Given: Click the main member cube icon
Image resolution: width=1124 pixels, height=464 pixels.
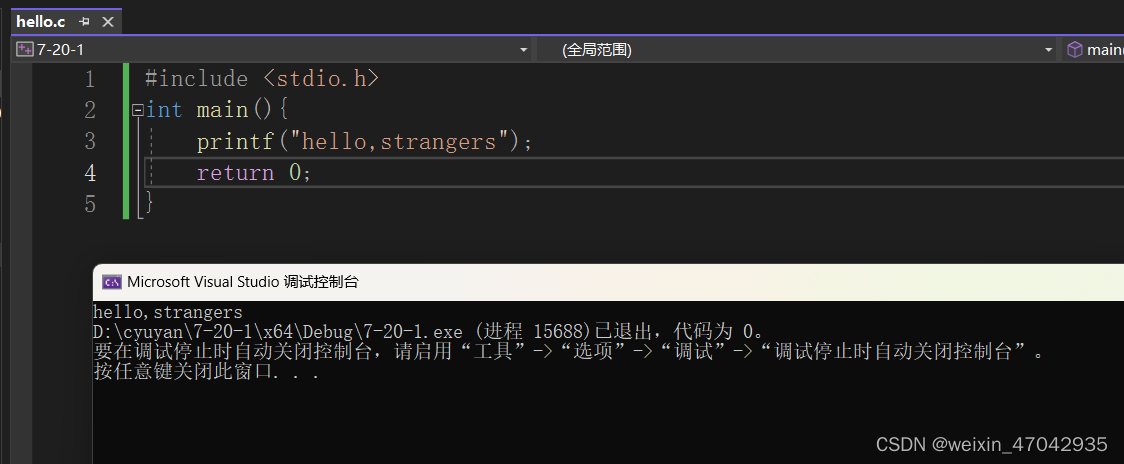Looking at the screenshot, I should tap(1075, 49).
